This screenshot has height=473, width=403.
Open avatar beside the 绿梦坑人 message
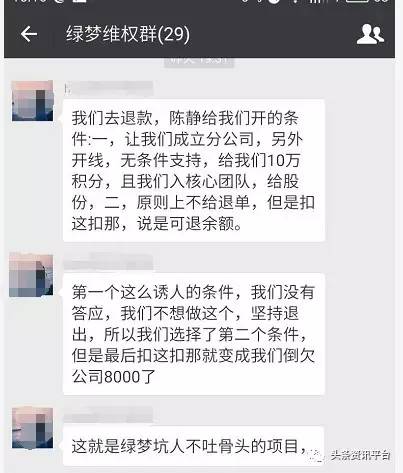pos(32,428)
